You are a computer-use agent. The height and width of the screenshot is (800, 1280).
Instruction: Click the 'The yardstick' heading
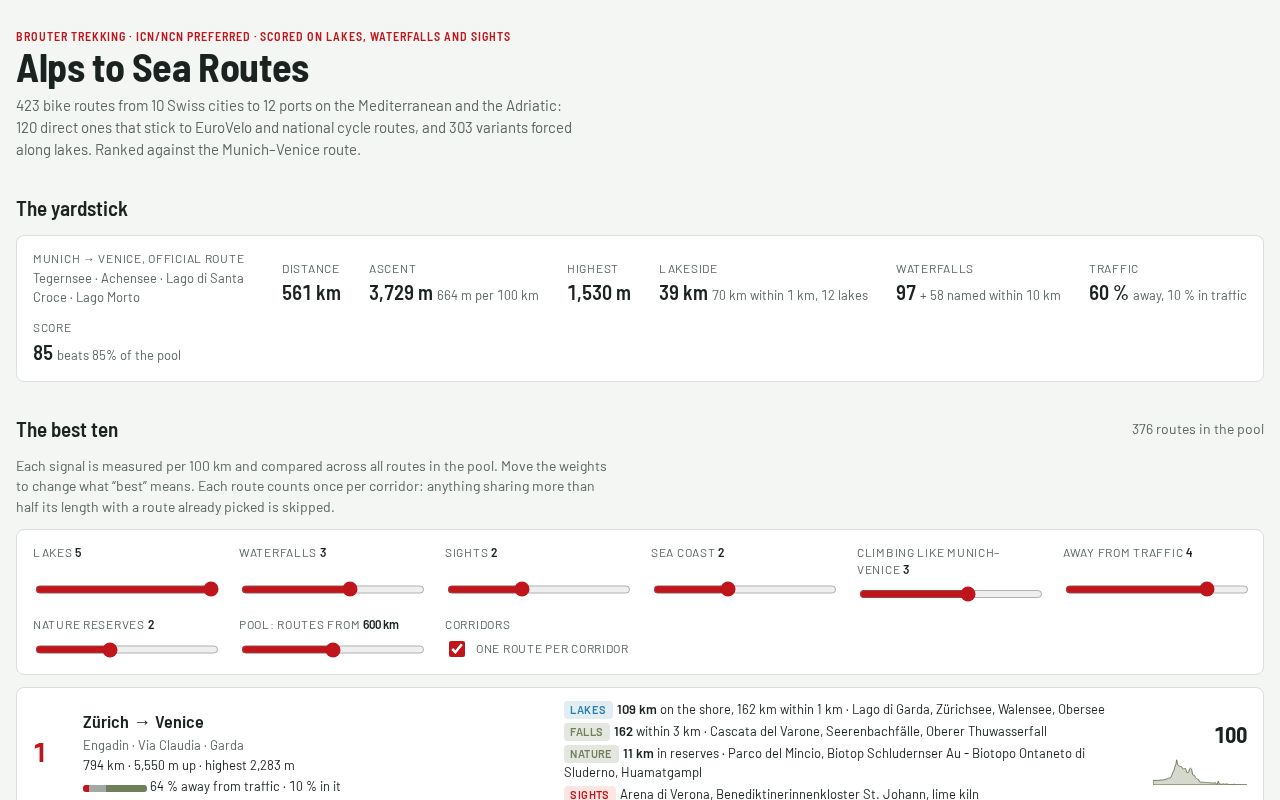pos(72,209)
